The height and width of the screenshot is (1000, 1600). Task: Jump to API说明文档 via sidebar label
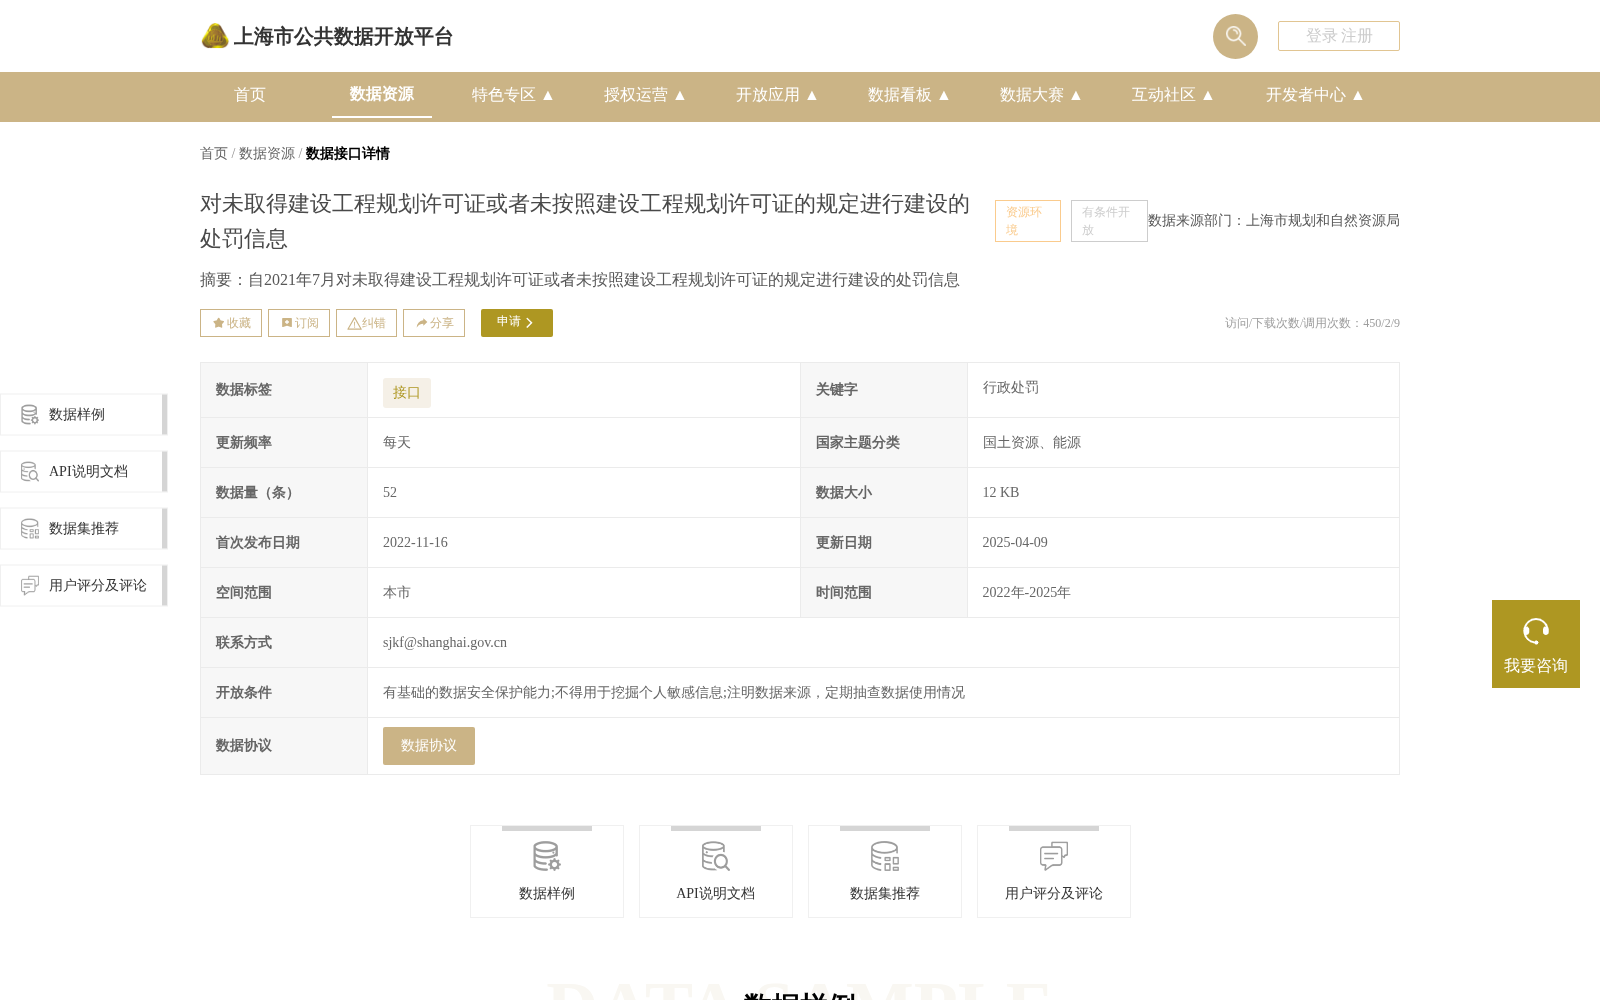pyautogui.click(x=88, y=472)
